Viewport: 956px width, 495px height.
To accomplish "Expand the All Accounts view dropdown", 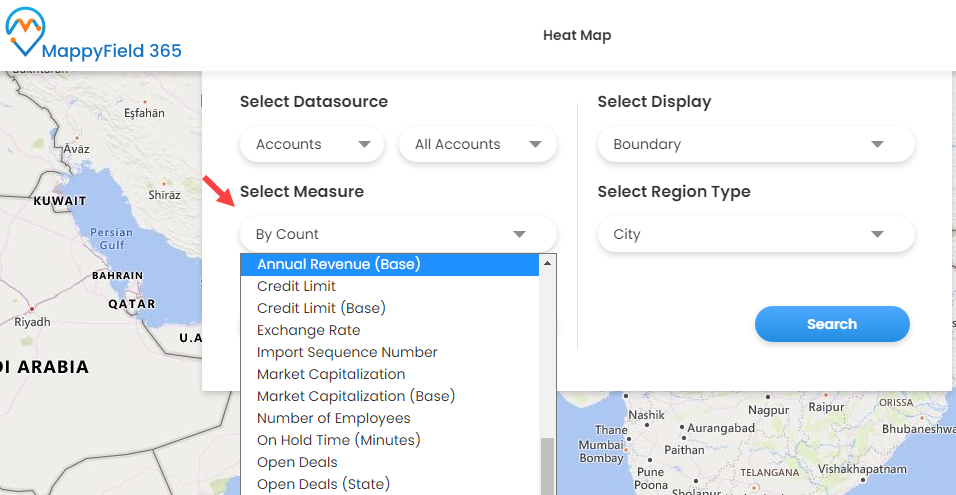I will [x=477, y=144].
